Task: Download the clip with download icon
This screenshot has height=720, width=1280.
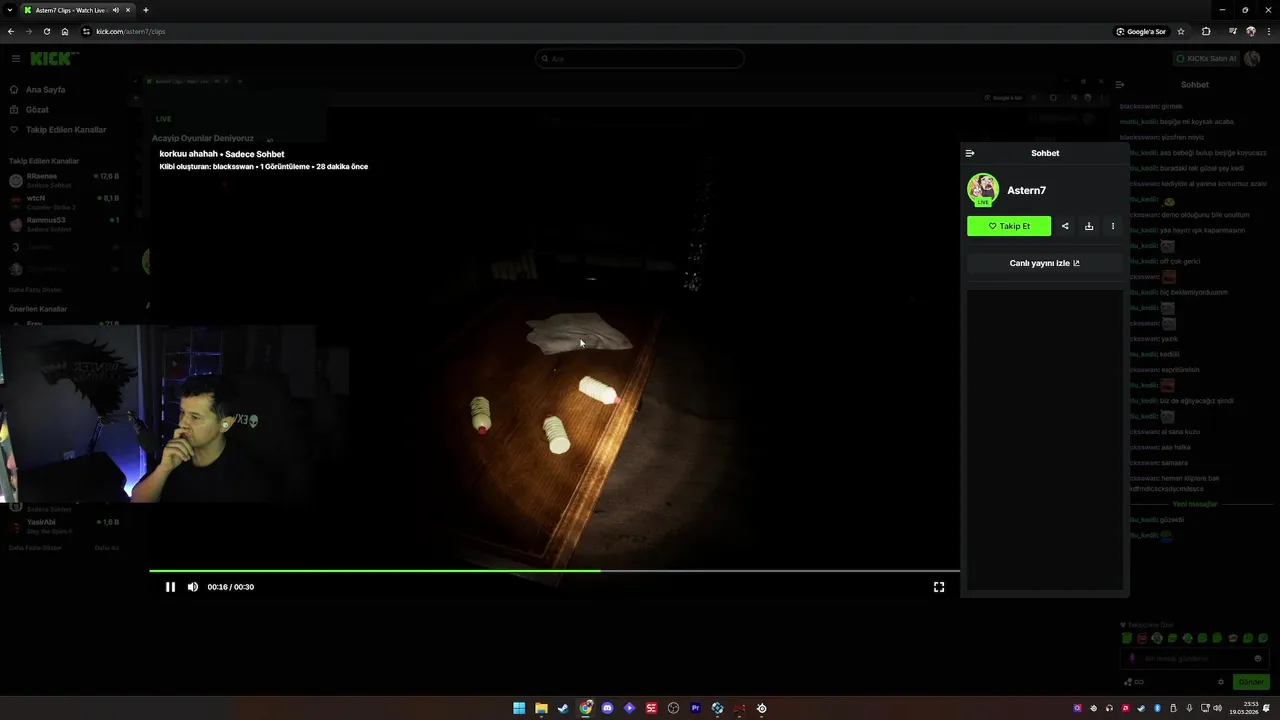Action: click(x=1089, y=226)
